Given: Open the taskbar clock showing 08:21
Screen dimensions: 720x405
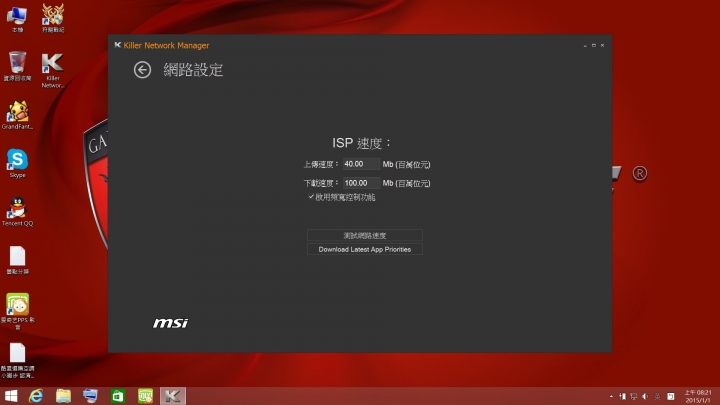Looking at the screenshot, I should pyautogui.click(x=698, y=396).
